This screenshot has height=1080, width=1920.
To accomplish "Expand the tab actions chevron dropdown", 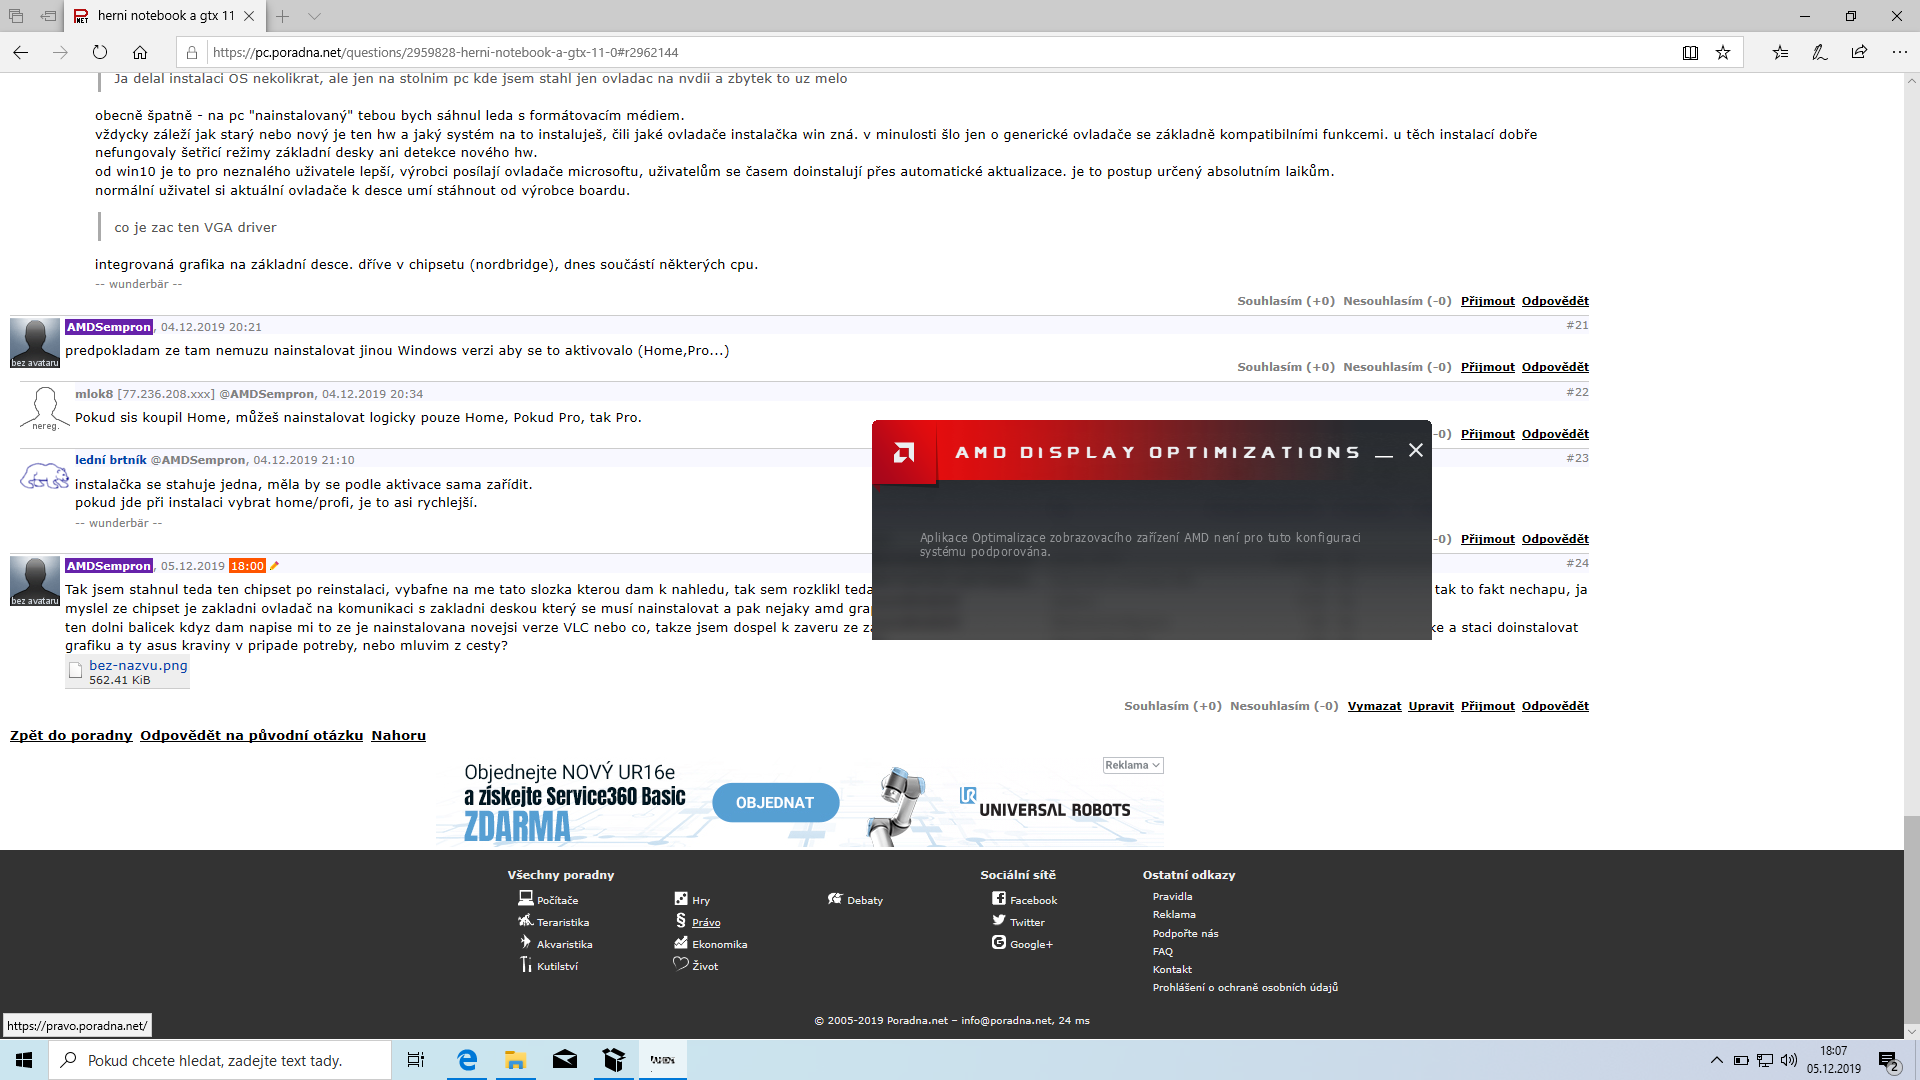I will point(314,16).
